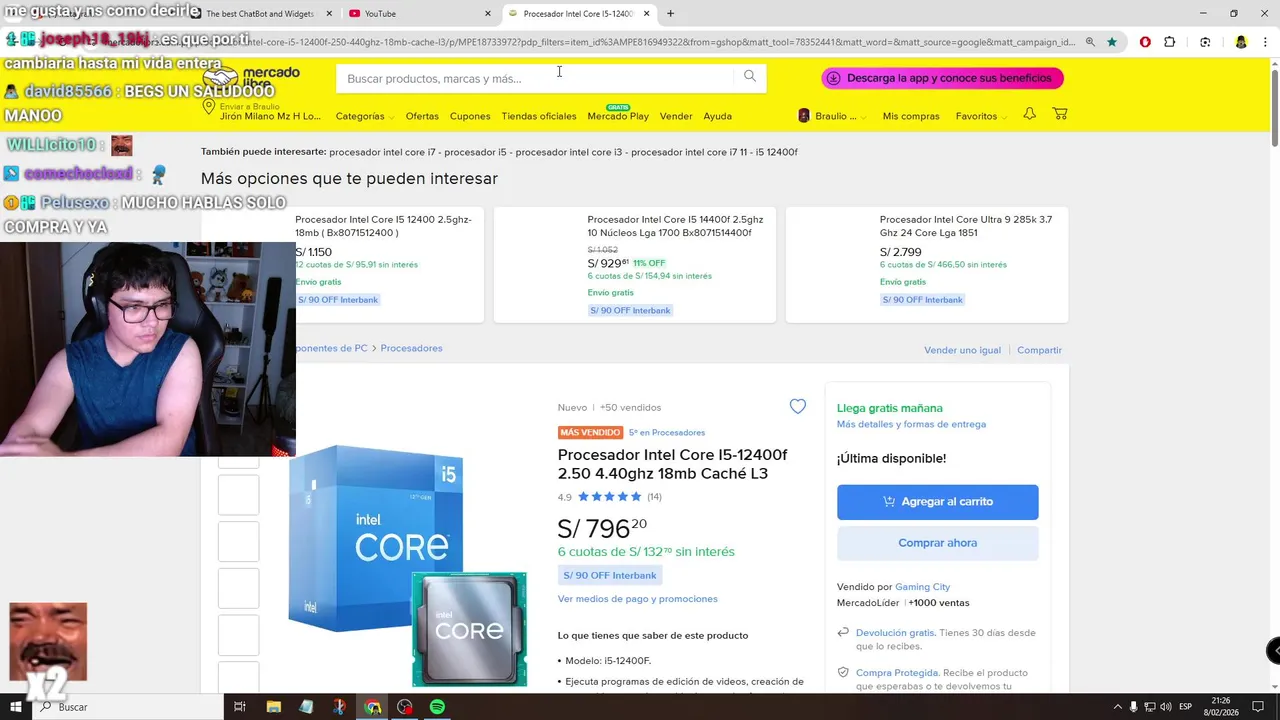Click Descarga la app banner button
This screenshot has height=720, width=1280.
click(942, 78)
